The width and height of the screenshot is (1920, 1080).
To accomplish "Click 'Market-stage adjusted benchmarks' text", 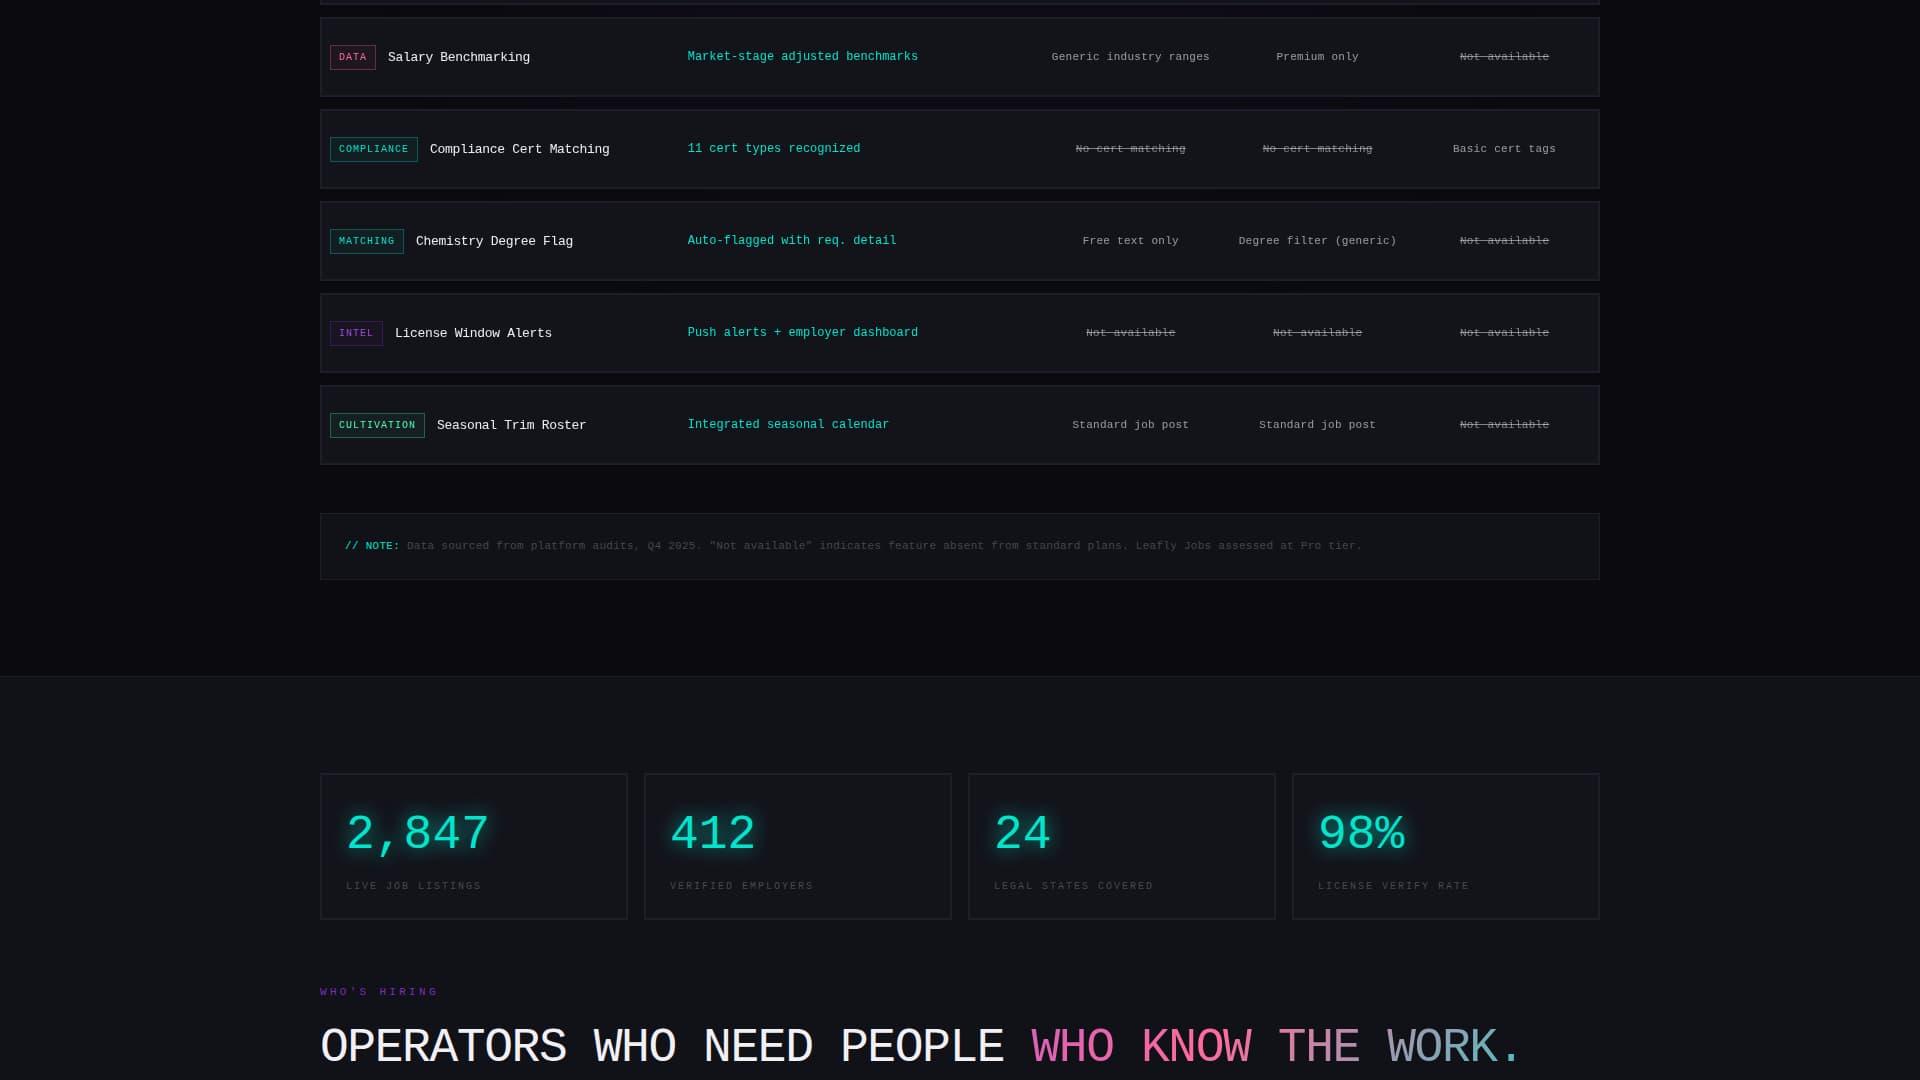I will pos(802,56).
